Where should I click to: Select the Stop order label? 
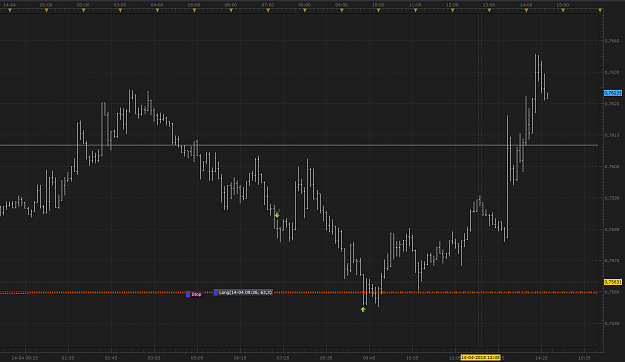(197, 294)
